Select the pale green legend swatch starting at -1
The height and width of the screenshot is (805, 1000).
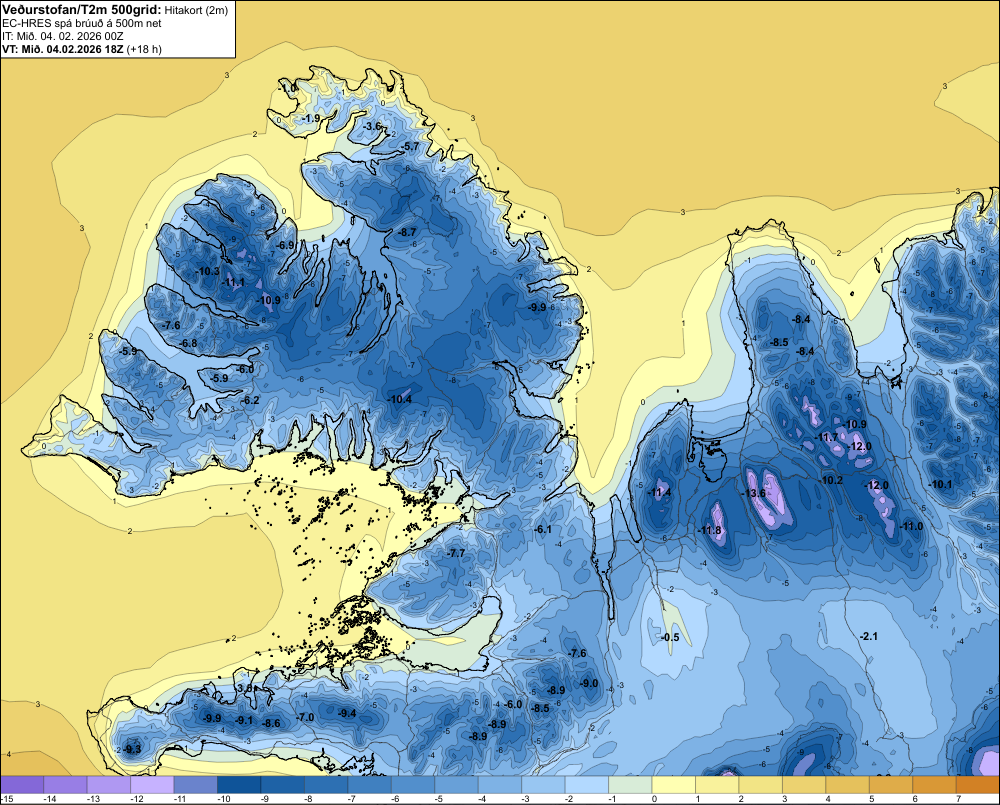(x=629, y=785)
